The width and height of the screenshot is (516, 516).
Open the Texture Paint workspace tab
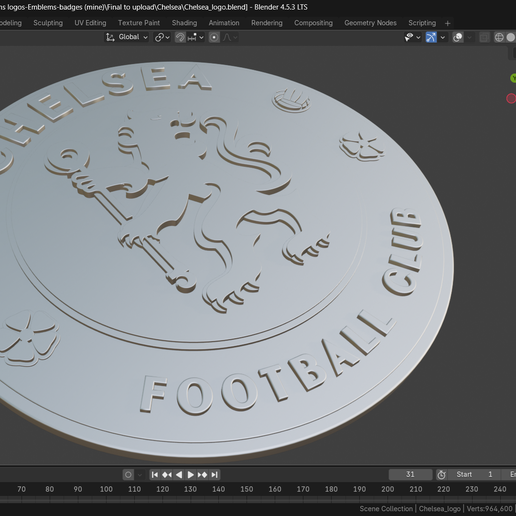pyautogui.click(x=139, y=23)
